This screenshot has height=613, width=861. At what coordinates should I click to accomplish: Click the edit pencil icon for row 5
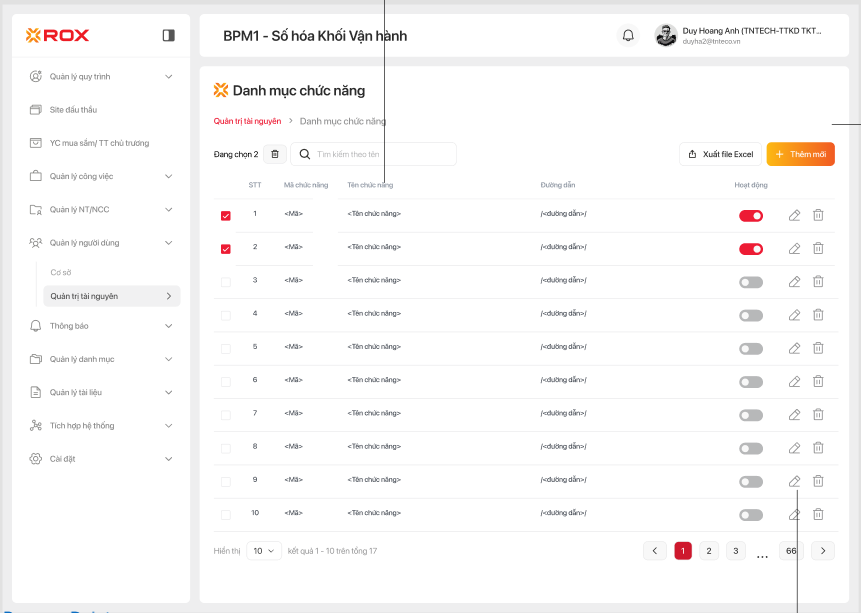(x=794, y=348)
